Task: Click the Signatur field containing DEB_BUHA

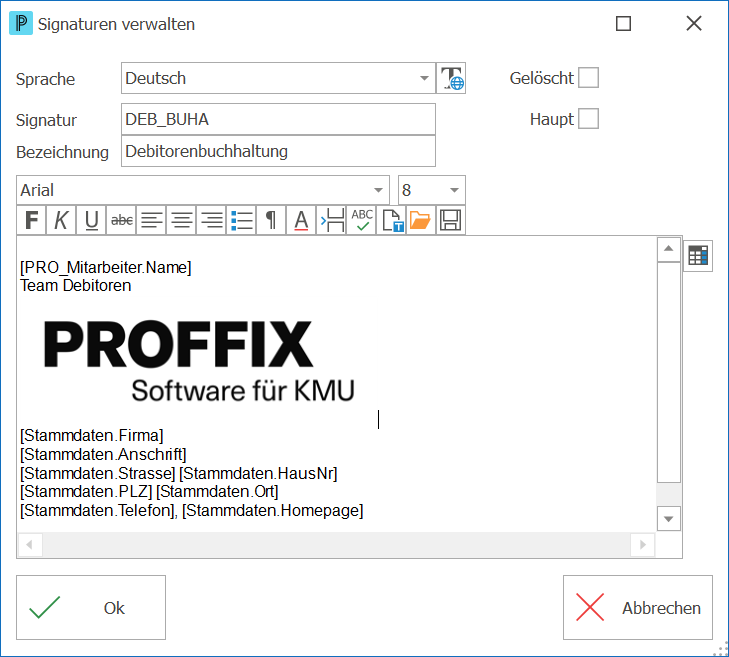Action: [278, 119]
